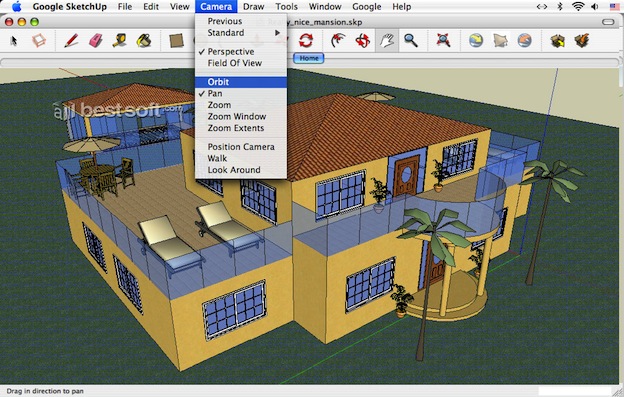
Task: Choose the Make Component tool
Action: coord(39,41)
